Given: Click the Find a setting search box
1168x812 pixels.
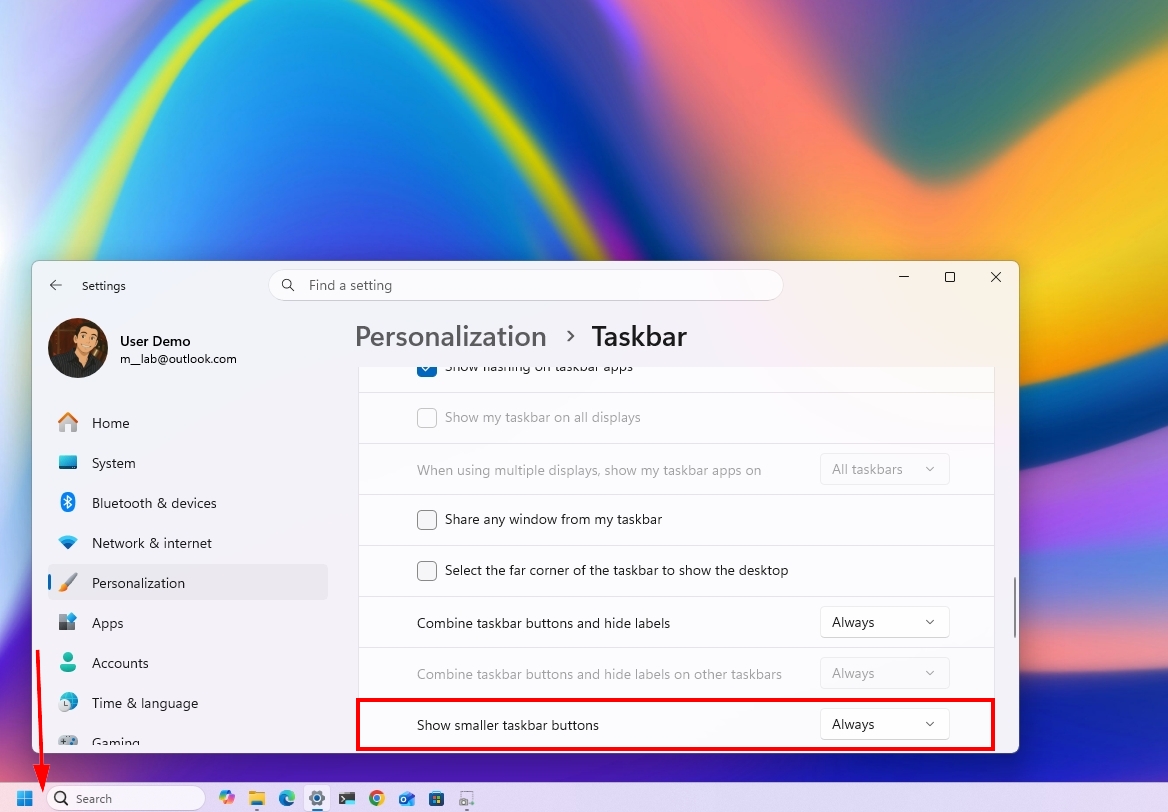Looking at the screenshot, I should pyautogui.click(x=526, y=285).
